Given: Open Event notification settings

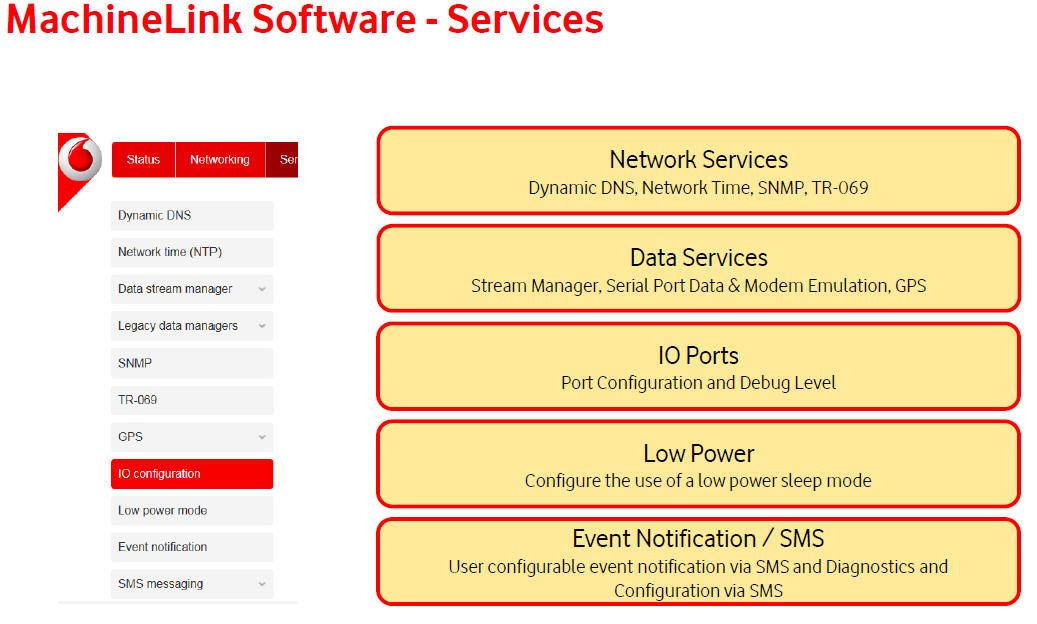Looking at the screenshot, I should click(x=192, y=547).
